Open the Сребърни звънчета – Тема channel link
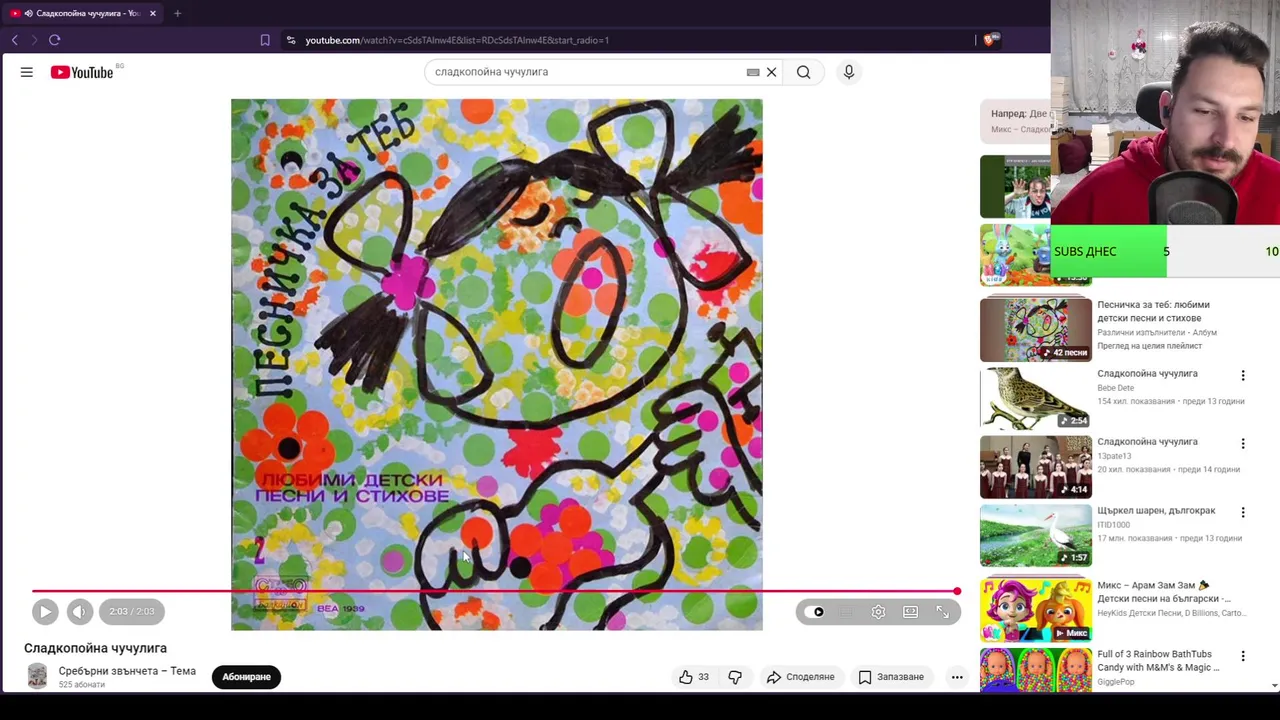This screenshot has width=1280, height=720. (x=127, y=671)
